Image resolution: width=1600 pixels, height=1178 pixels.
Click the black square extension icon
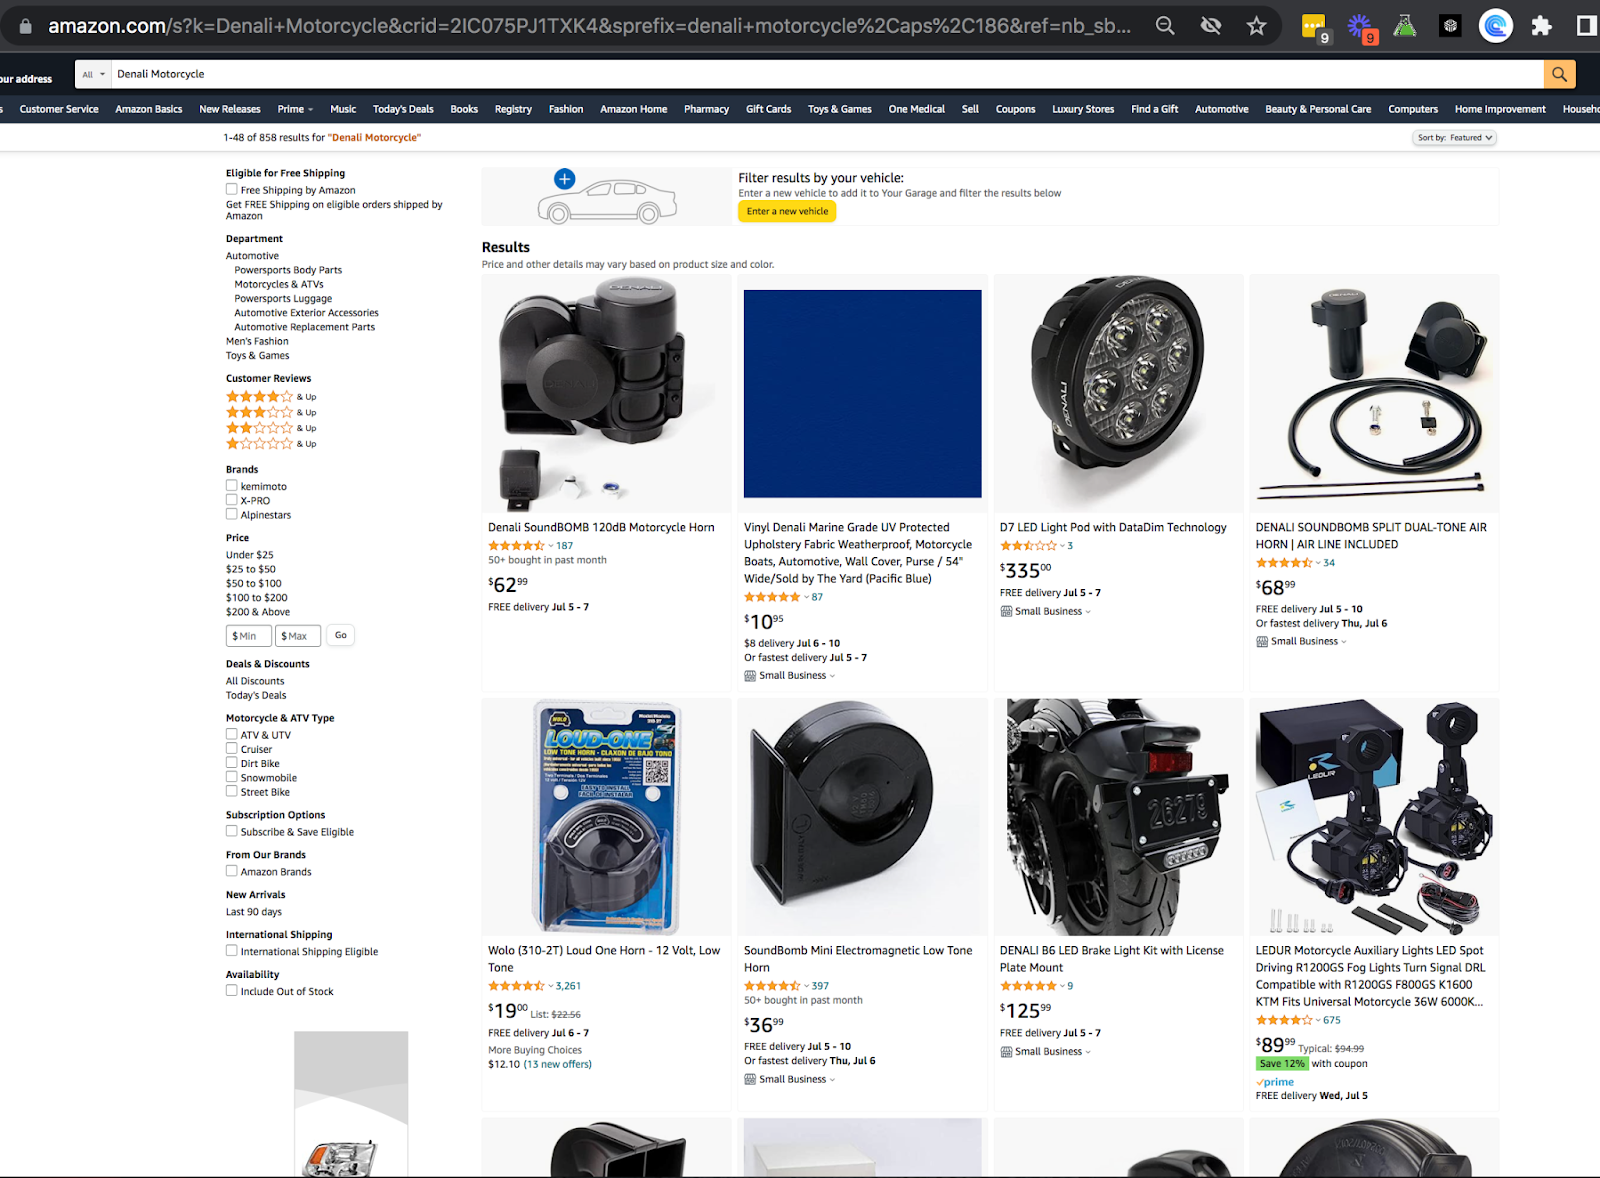coord(1450,26)
